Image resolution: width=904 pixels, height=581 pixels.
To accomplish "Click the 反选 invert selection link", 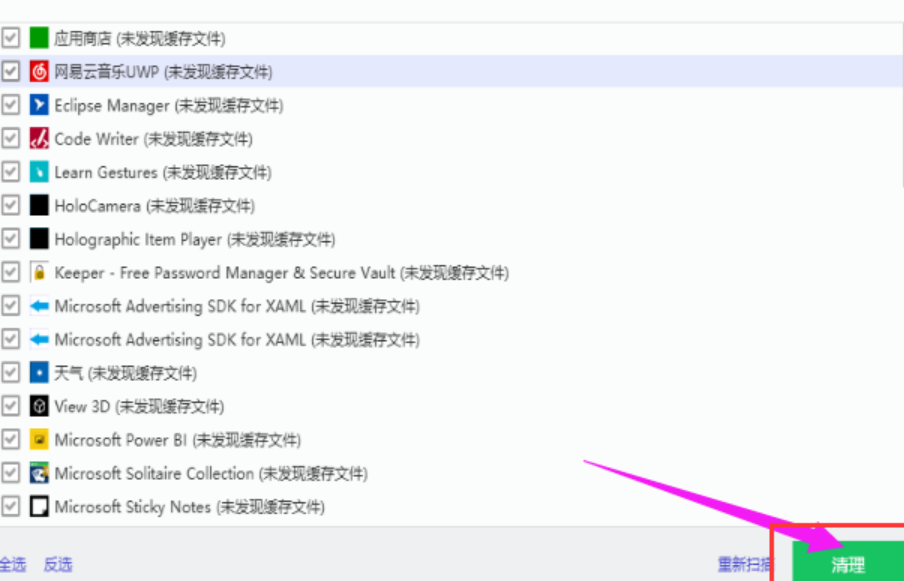I will coord(58,565).
